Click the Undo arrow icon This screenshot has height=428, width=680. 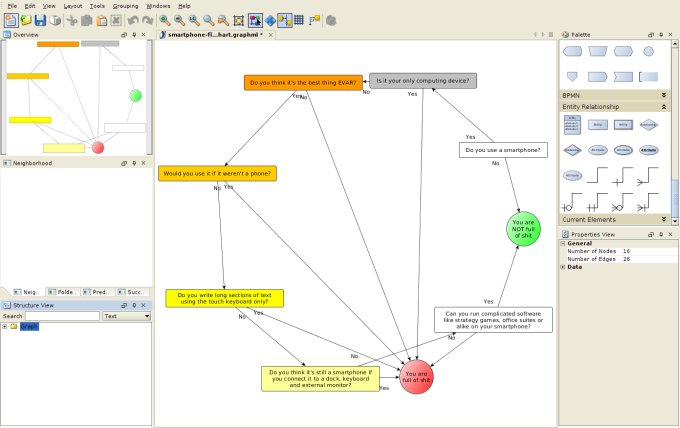point(132,20)
